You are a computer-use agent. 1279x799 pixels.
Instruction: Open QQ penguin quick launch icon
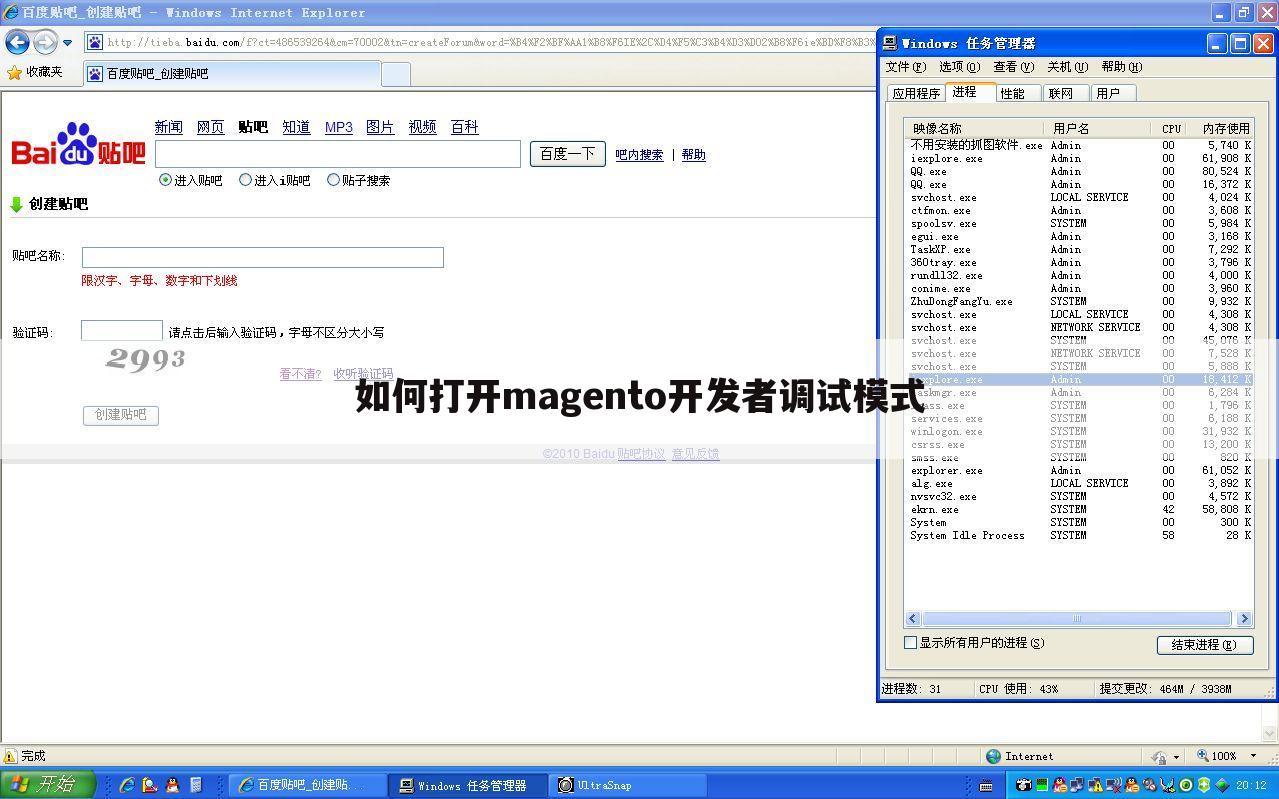click(x=172, y=785)
